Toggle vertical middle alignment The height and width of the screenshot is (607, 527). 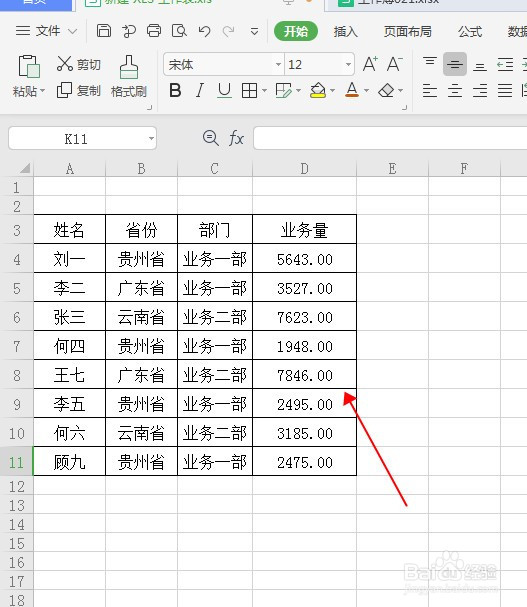coord(455,64)
